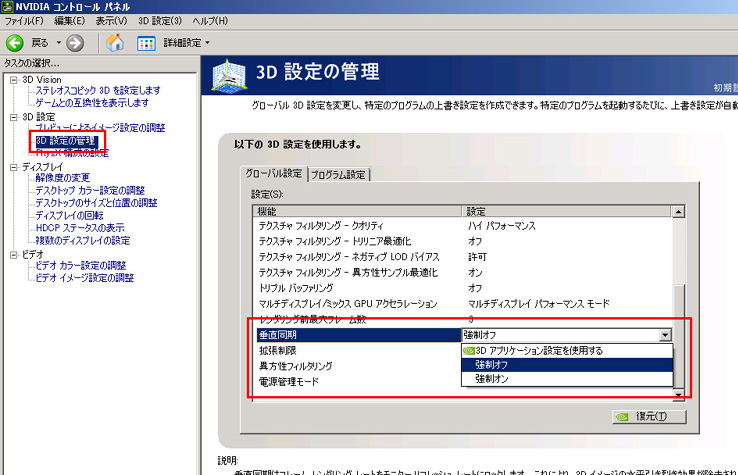Switch to the プログラム設定 tab

[x=338, y=175]
